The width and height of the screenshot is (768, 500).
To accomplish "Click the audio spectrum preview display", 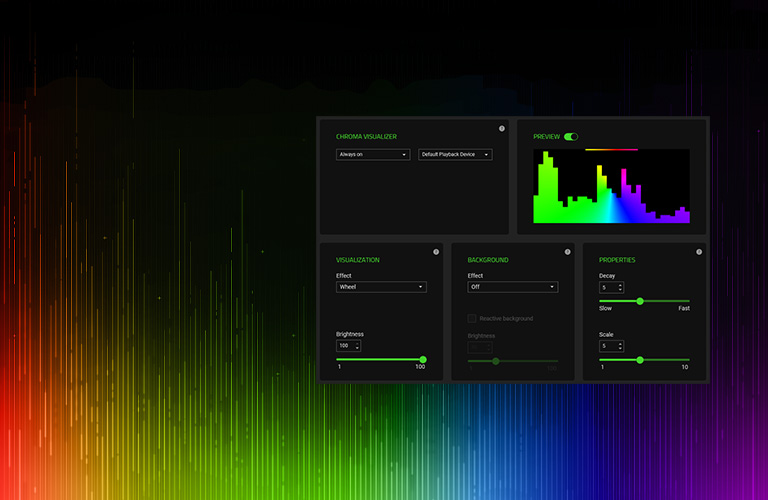I will (611, 186).
